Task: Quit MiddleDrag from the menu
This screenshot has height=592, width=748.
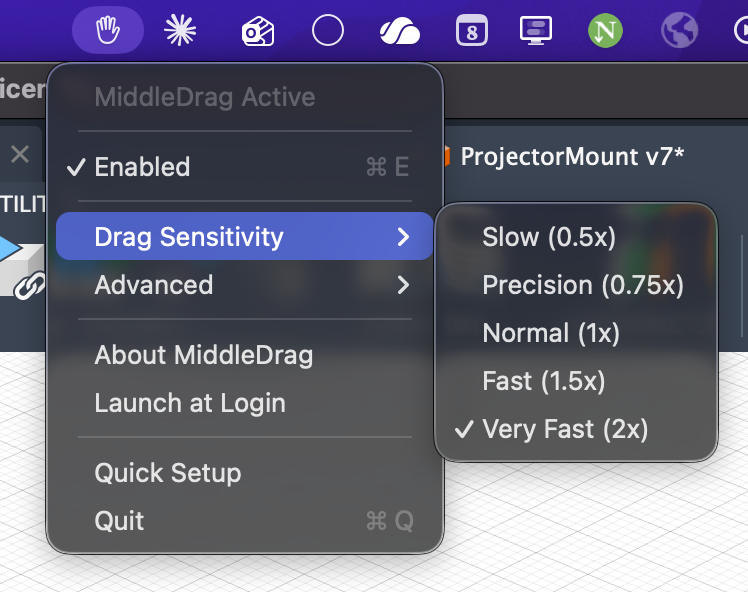Action: point(120,521)
